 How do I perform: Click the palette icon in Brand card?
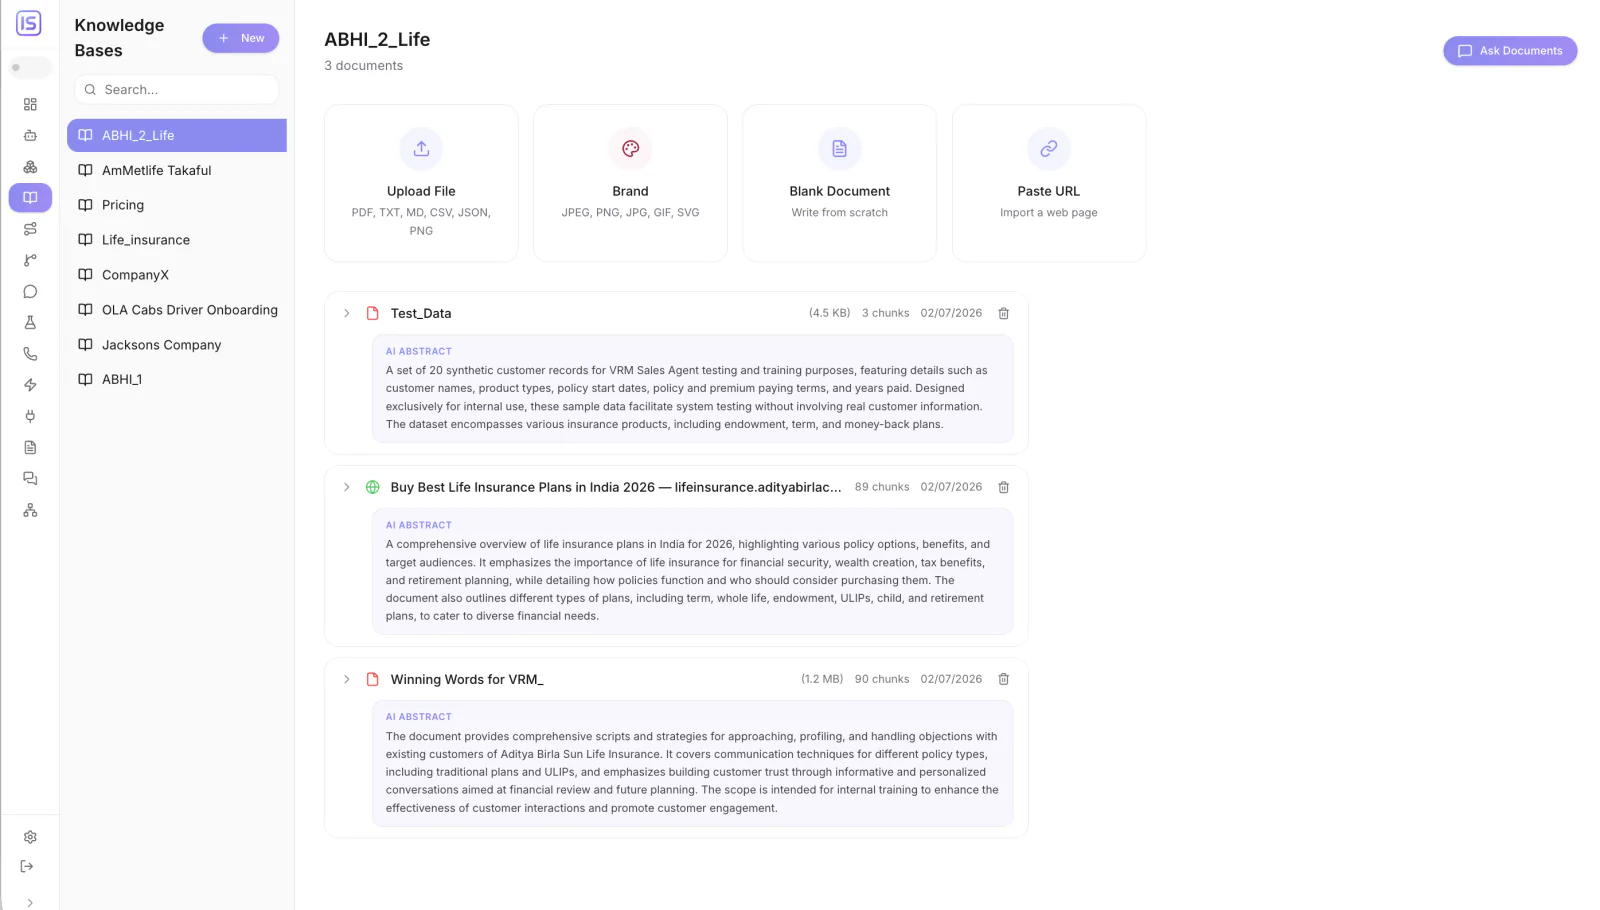[630, 149]
